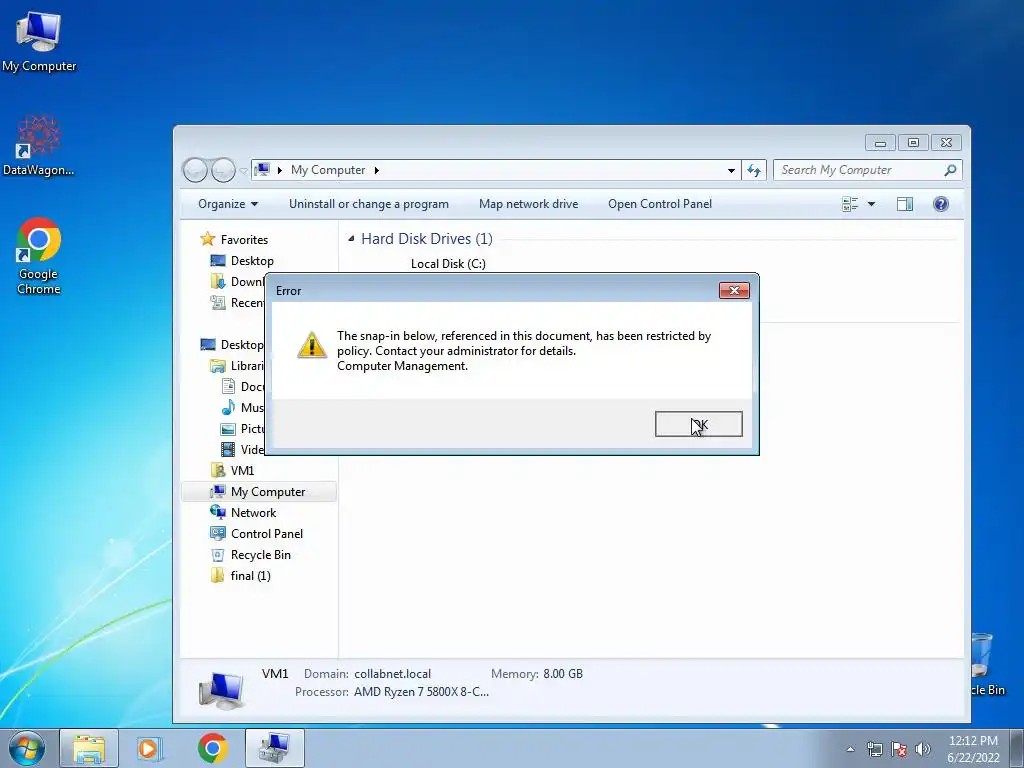Open the DataWagon desktop shortcut
The image size is (1024, 768).
pyautogui.click(x=39, y=146)
